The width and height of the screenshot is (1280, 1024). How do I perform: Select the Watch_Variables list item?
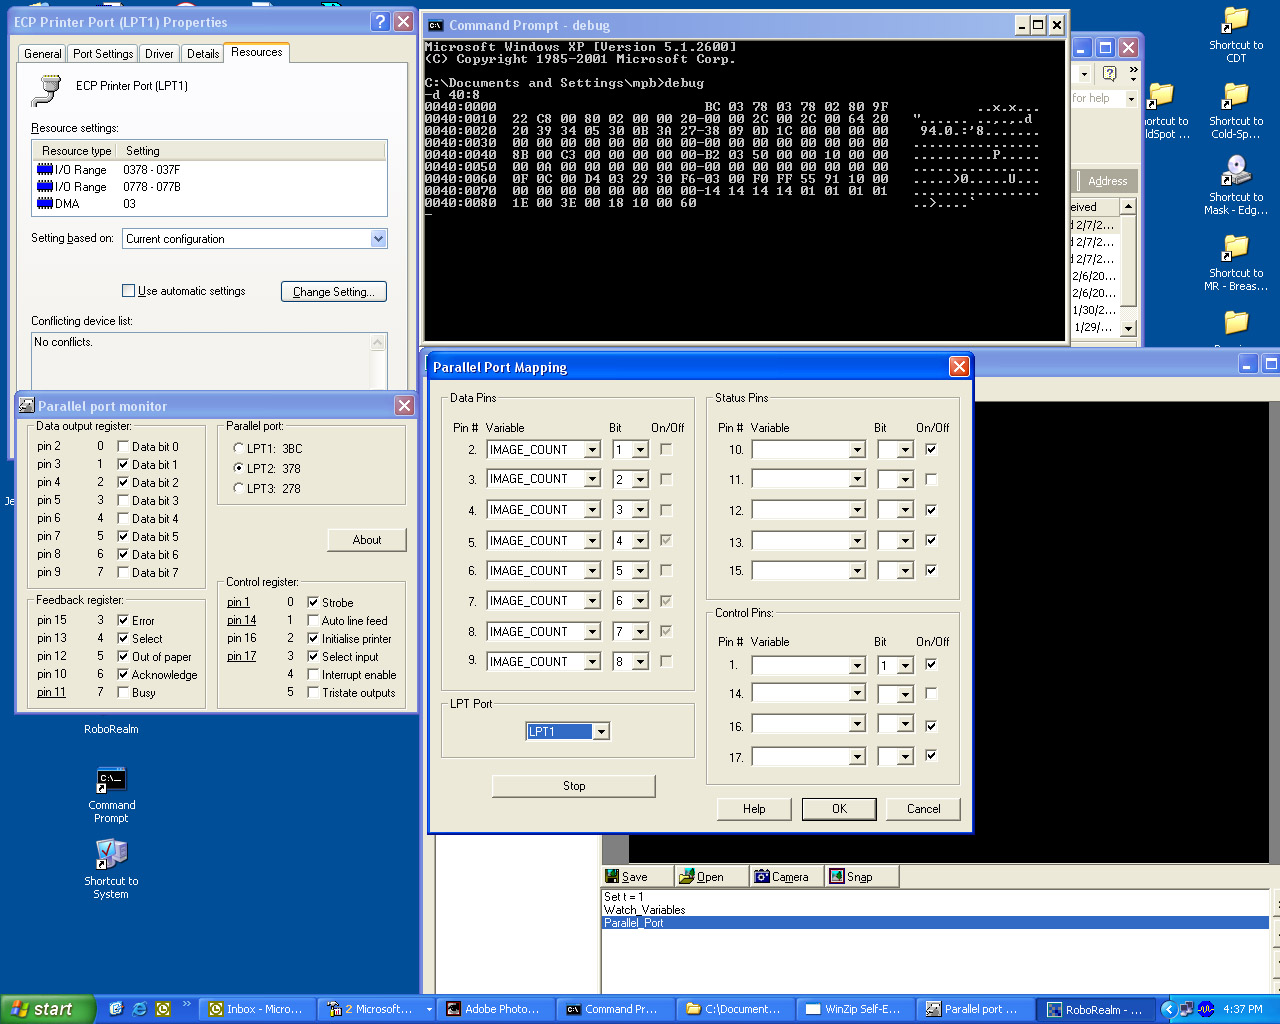tap(645, 910)
